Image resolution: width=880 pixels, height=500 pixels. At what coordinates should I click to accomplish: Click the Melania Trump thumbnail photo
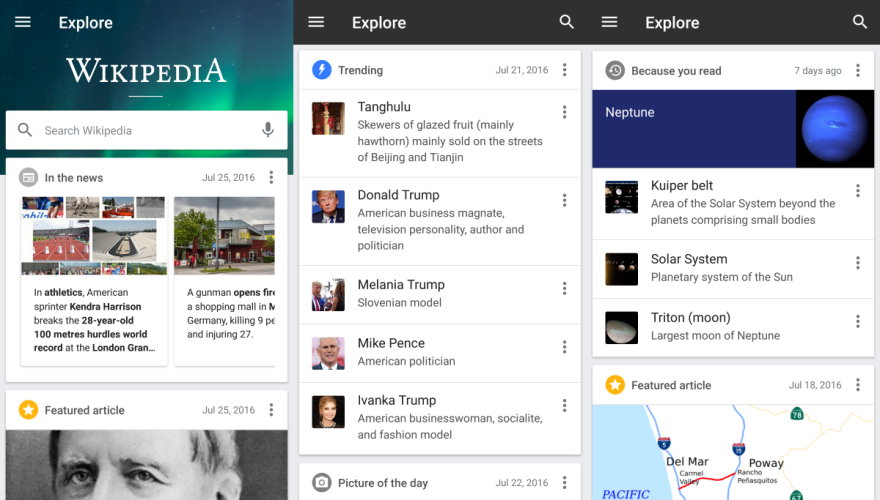(328, 295)
